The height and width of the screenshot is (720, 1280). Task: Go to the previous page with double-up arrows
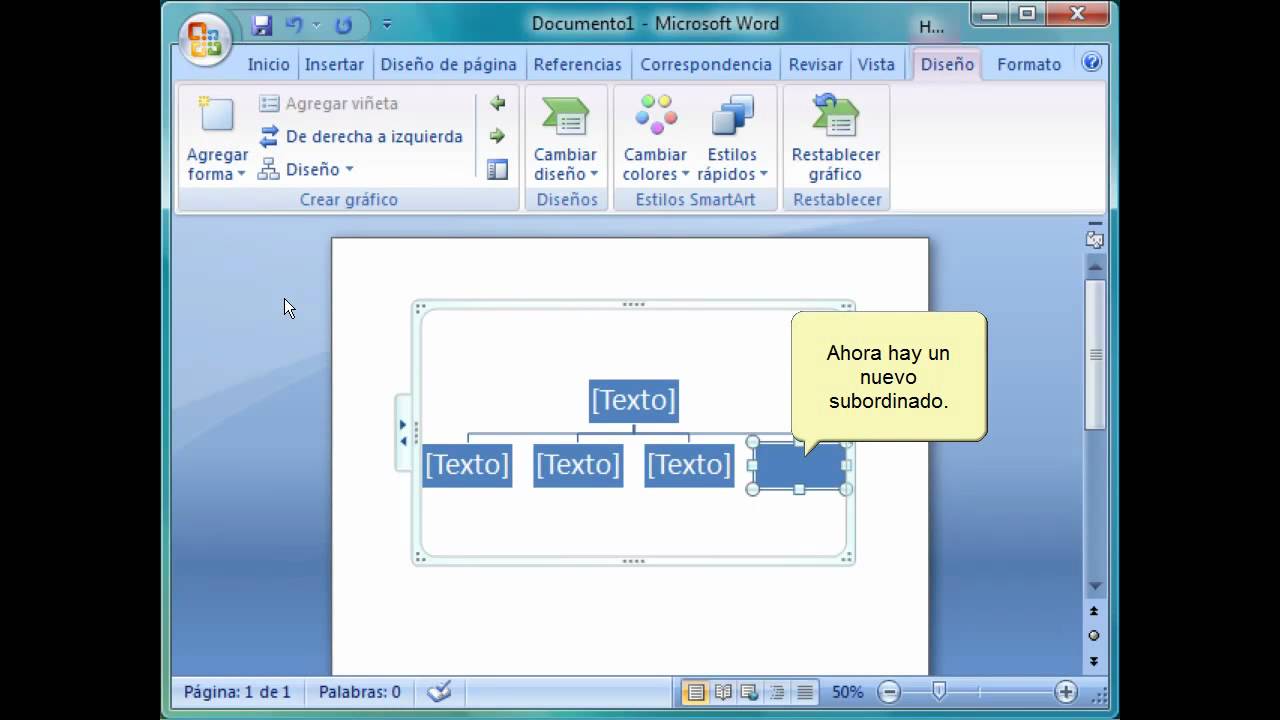click(1094, 611)
